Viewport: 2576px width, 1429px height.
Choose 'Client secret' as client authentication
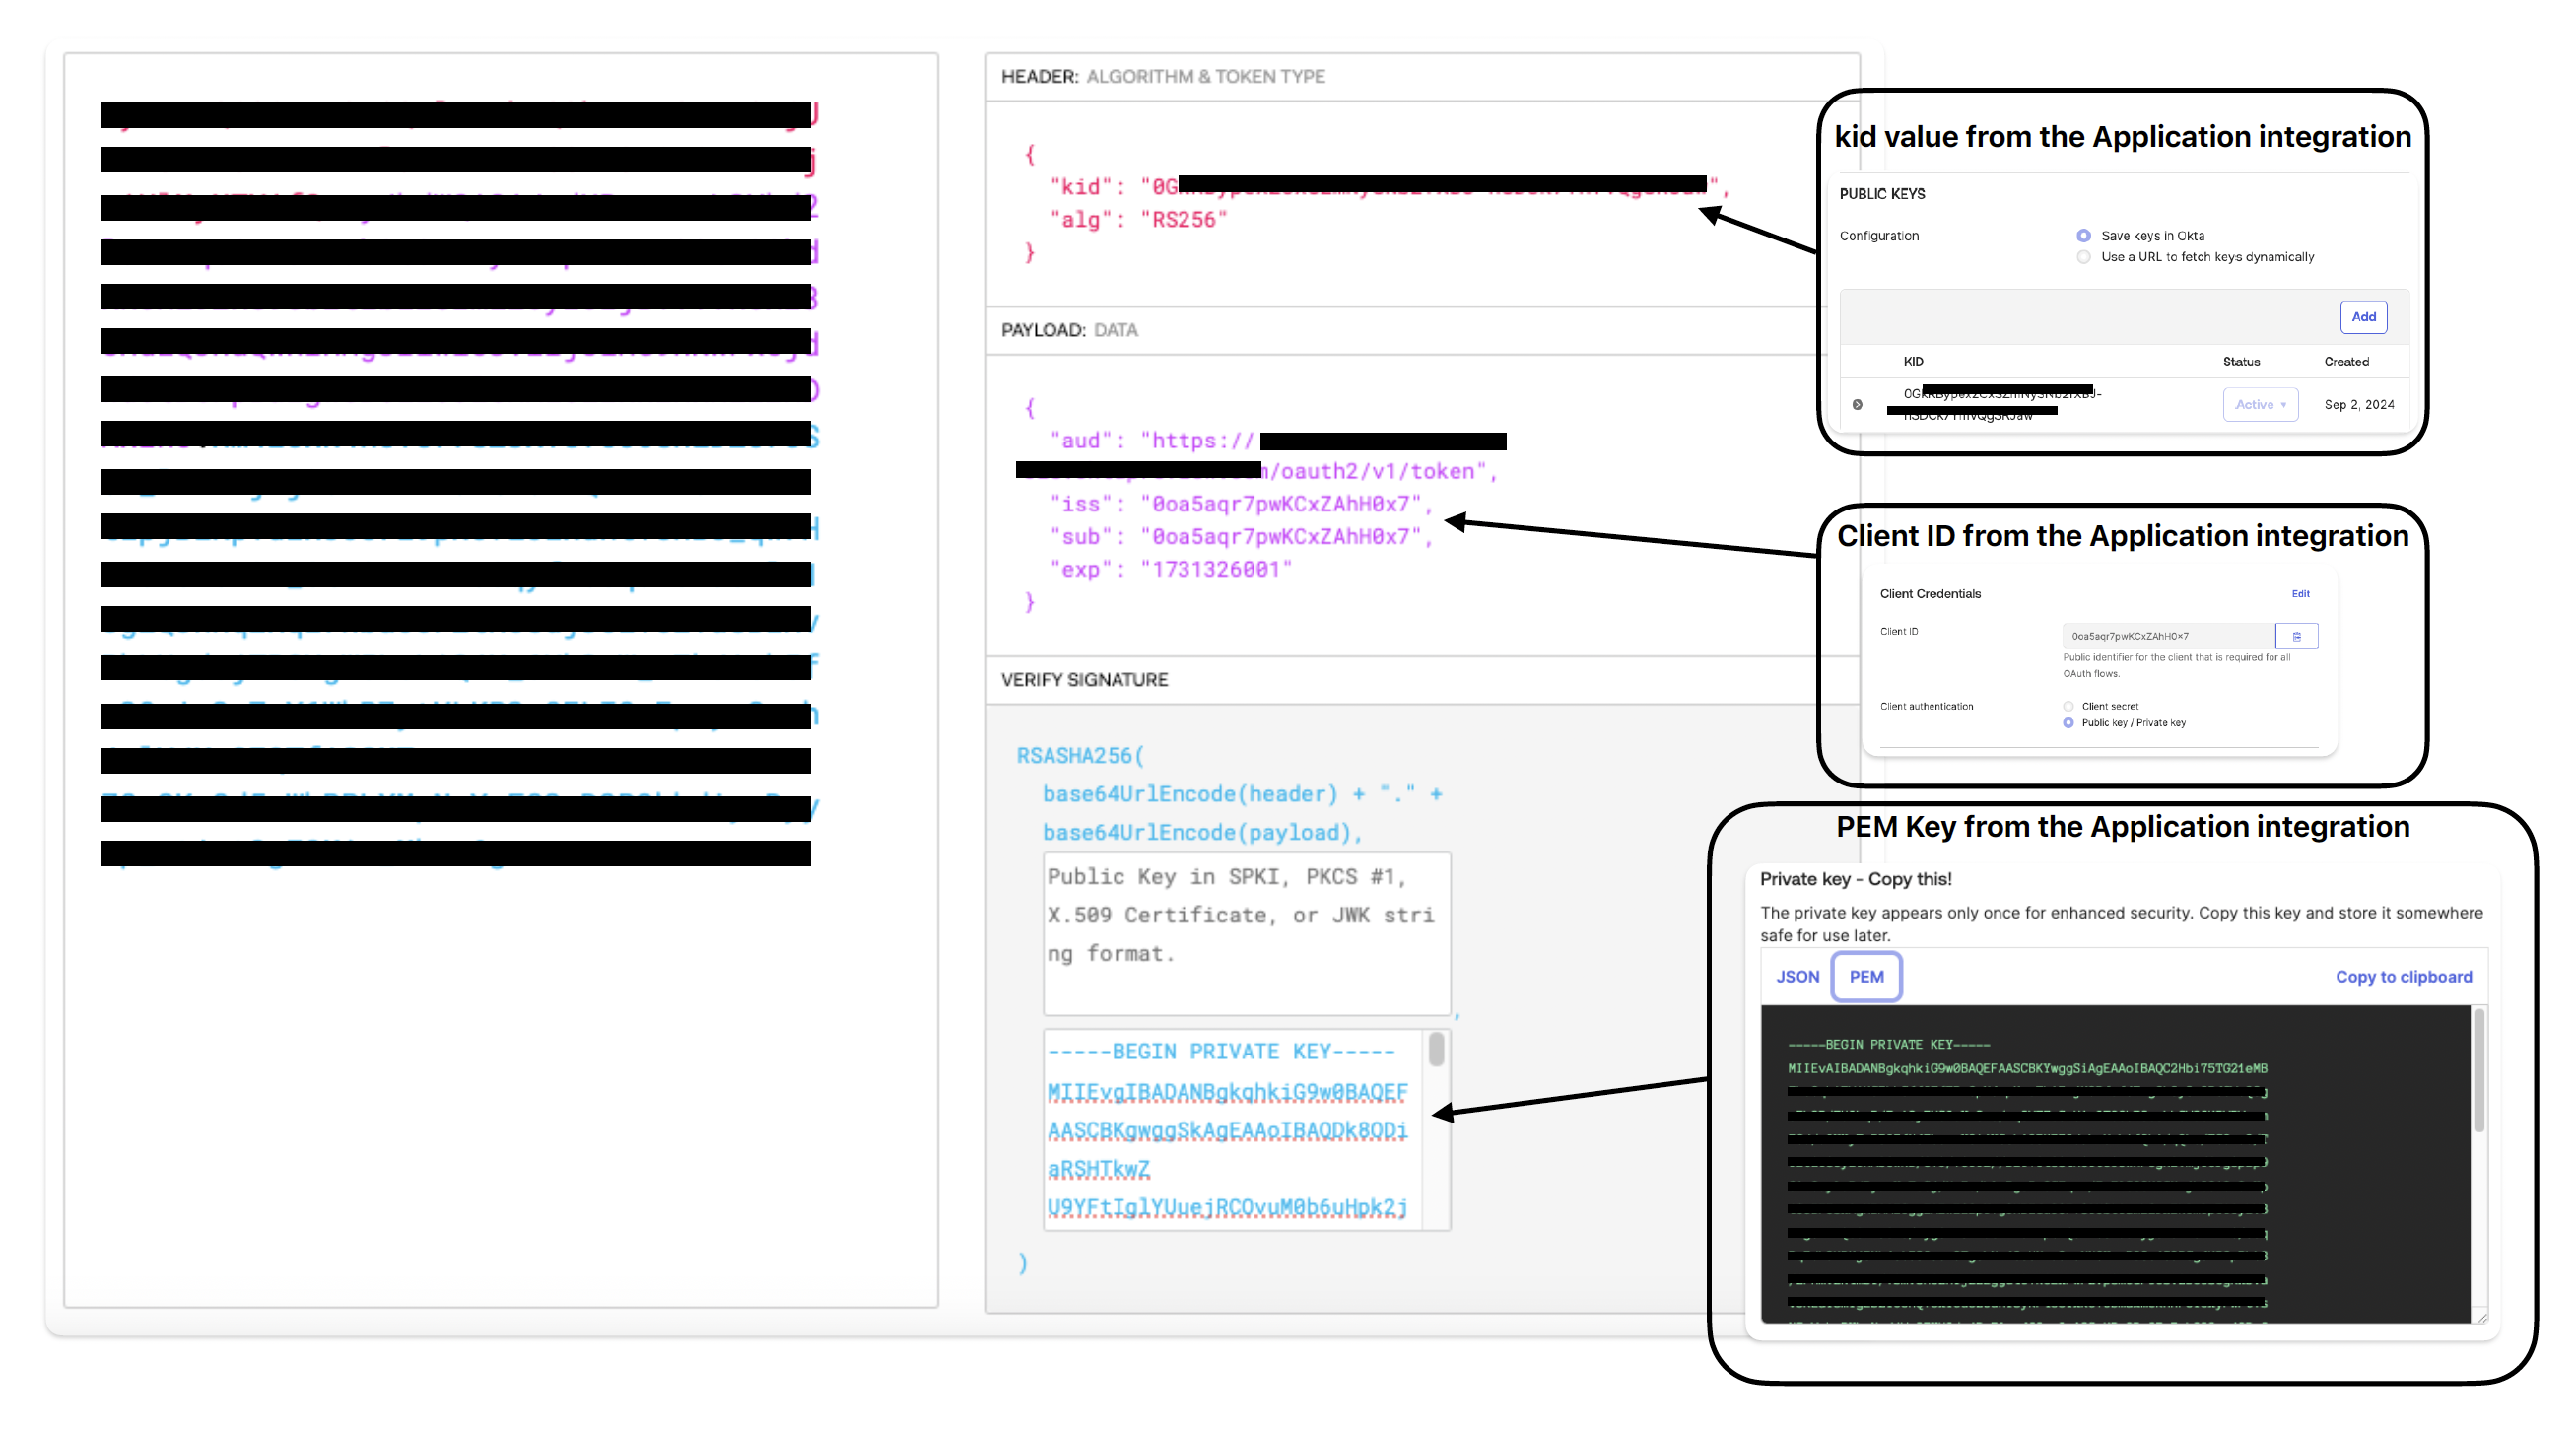tap(2068, 706)
